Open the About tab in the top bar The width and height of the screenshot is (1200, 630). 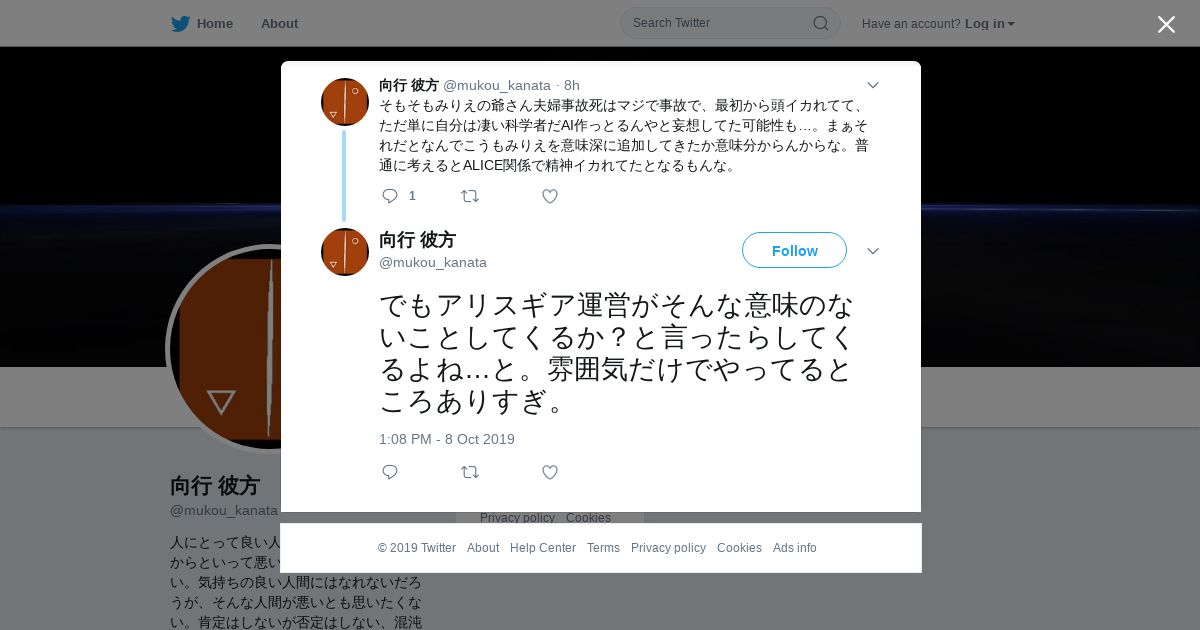tap(279, 24)
